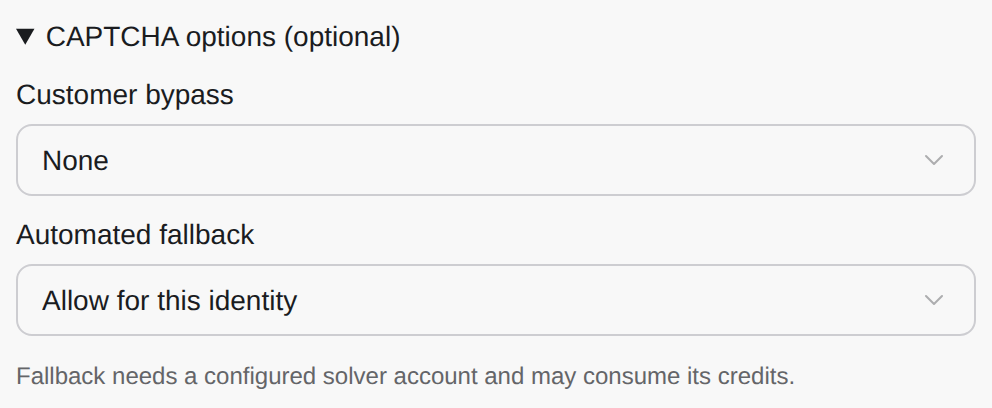Viewport: 992px width, 408px height.
Task: Click the down arrow of Customer bypass select
Action: 934,160
